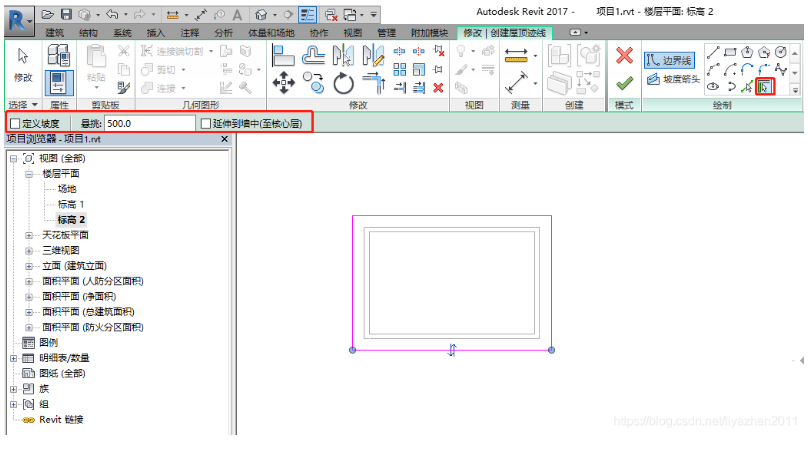The image size is (808, 449).
Task: Open the Revit application menu button
Action: coord(20,21)
